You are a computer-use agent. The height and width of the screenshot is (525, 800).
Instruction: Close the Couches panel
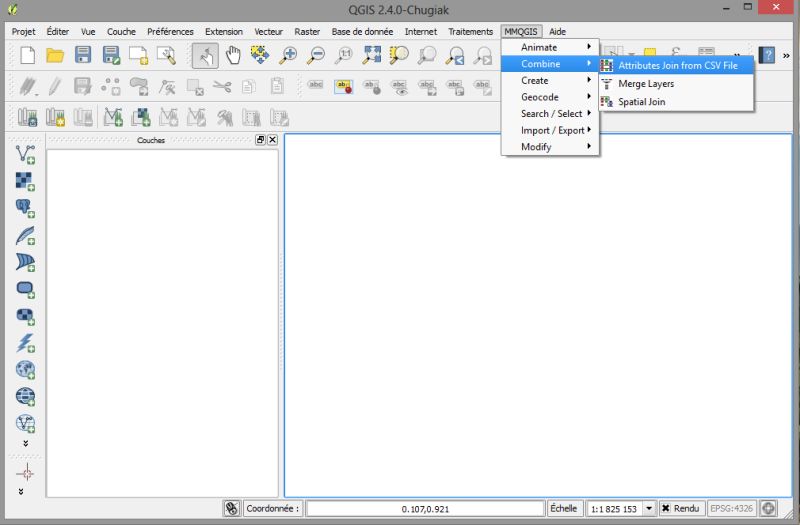point(272,140)
